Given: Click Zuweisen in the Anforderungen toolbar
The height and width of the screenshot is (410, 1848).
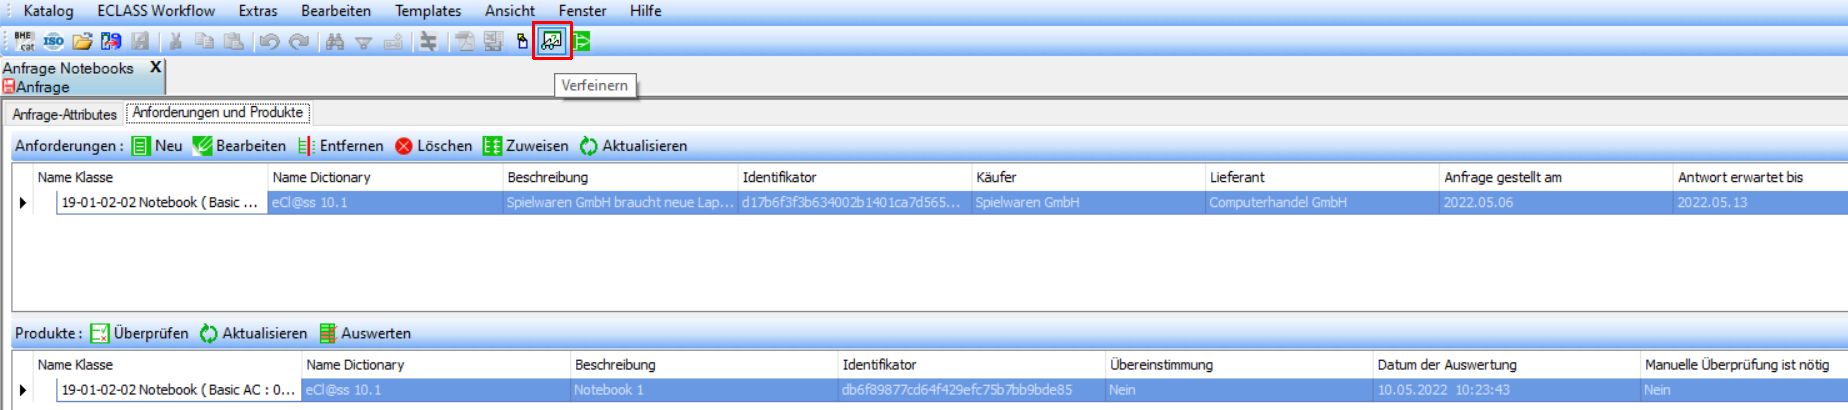Looking at the screenshot, I should click(526, 146).
